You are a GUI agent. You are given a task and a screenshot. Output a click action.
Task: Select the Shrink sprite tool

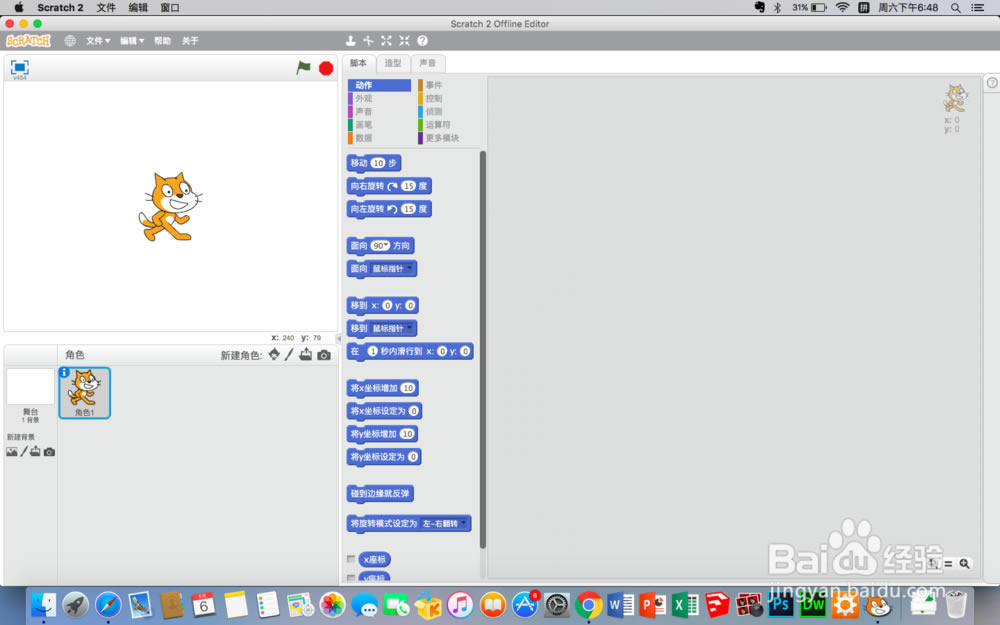coord(404,41)
